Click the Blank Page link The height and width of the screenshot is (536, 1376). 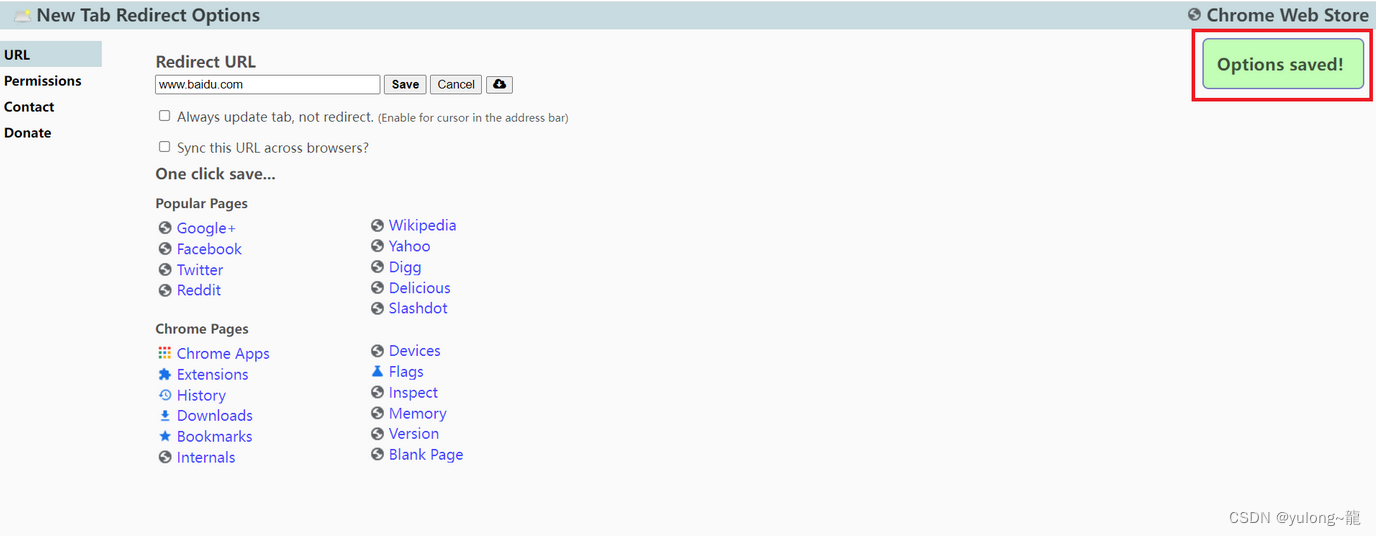[x=426, y=454]
